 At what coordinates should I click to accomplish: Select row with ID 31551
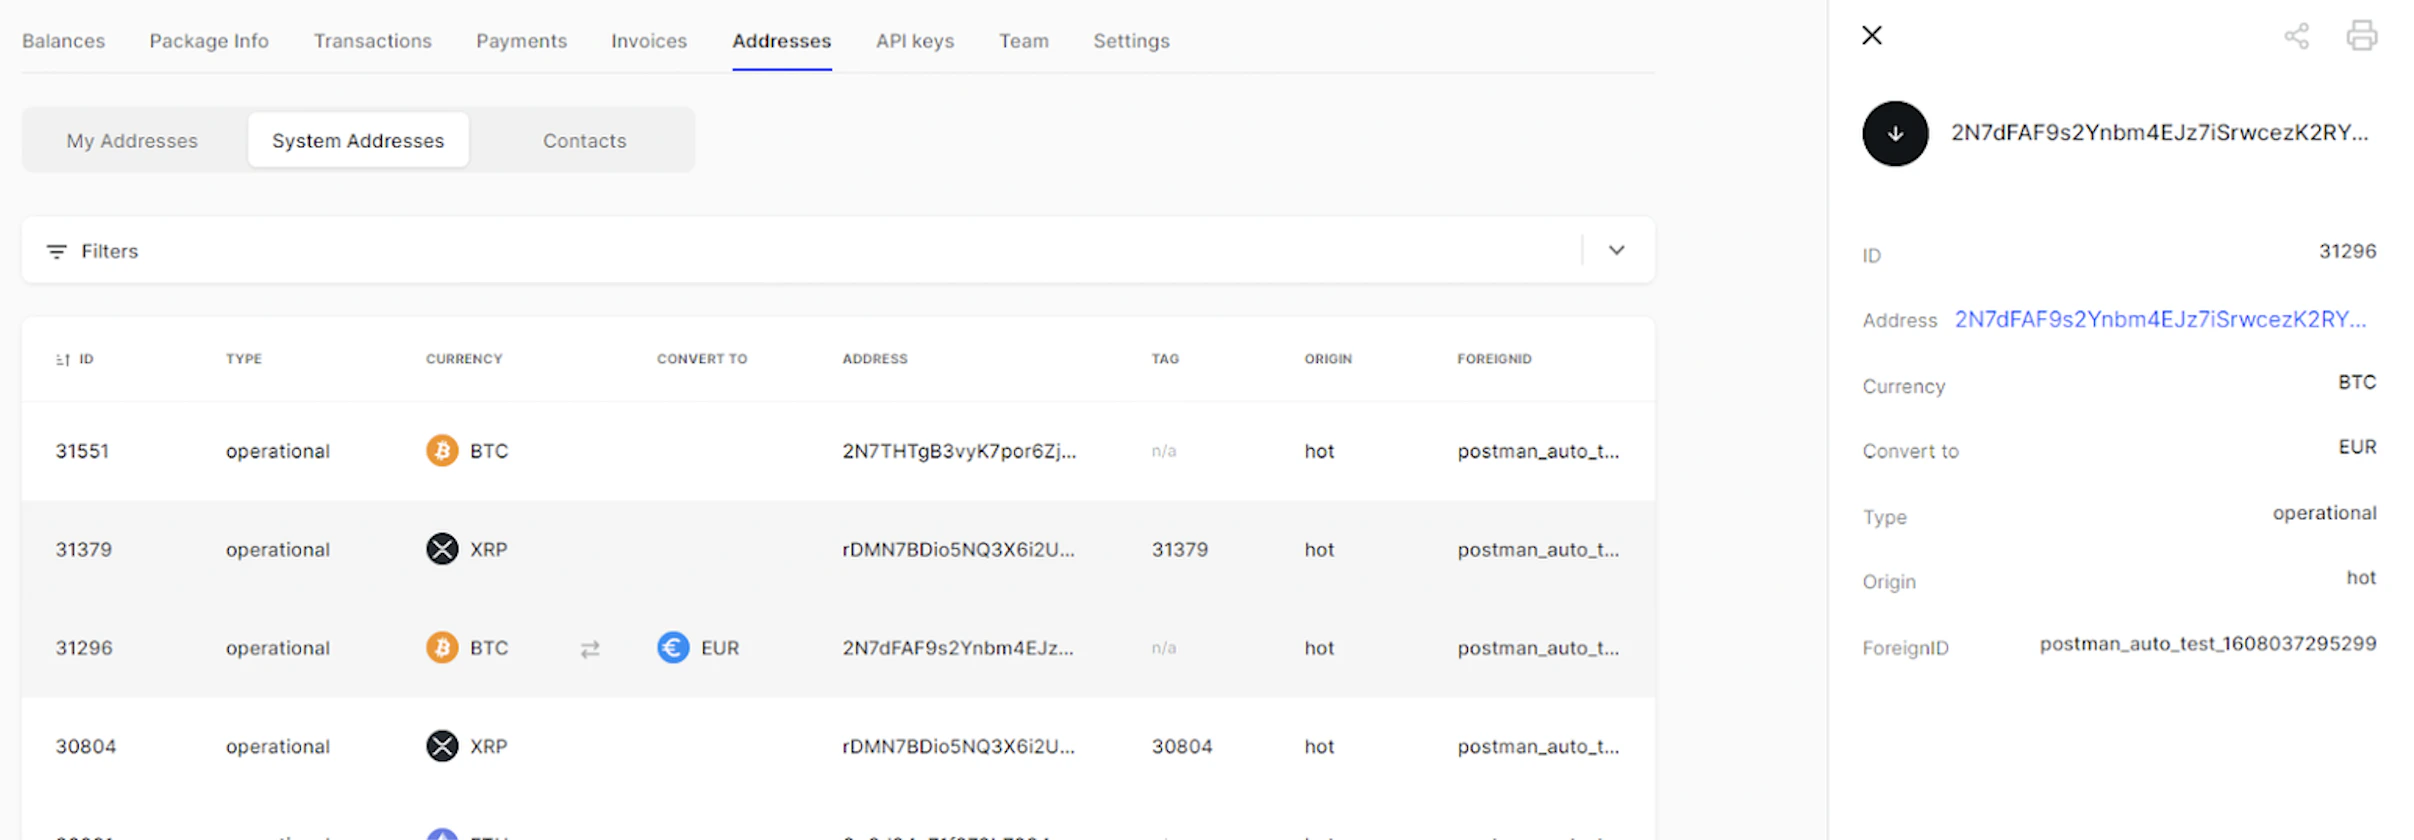point(838,451)
